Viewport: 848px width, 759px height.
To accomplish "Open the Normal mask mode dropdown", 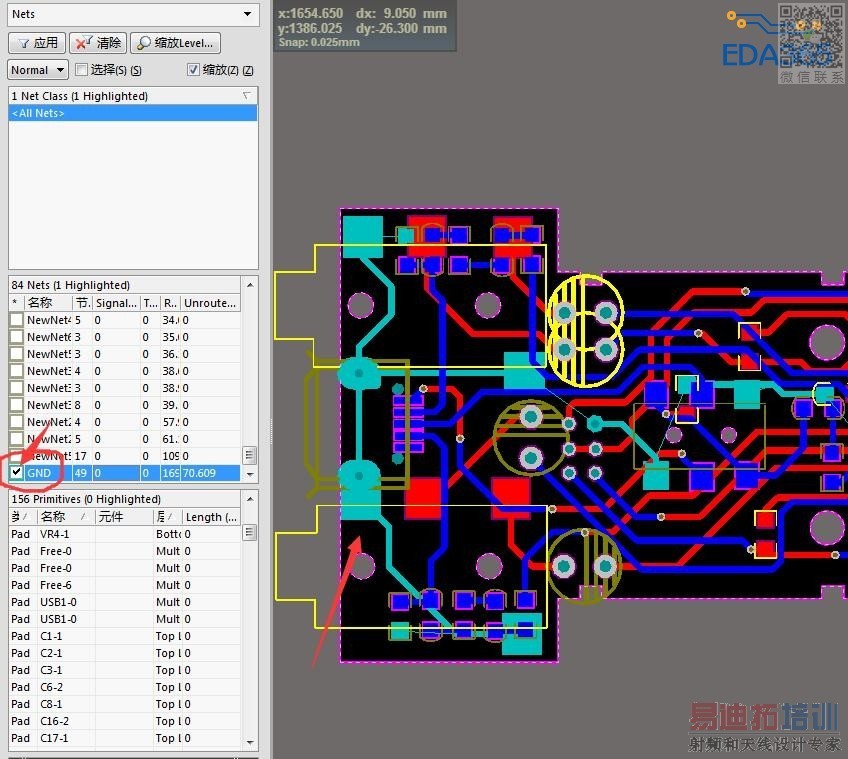I will 37,70.
